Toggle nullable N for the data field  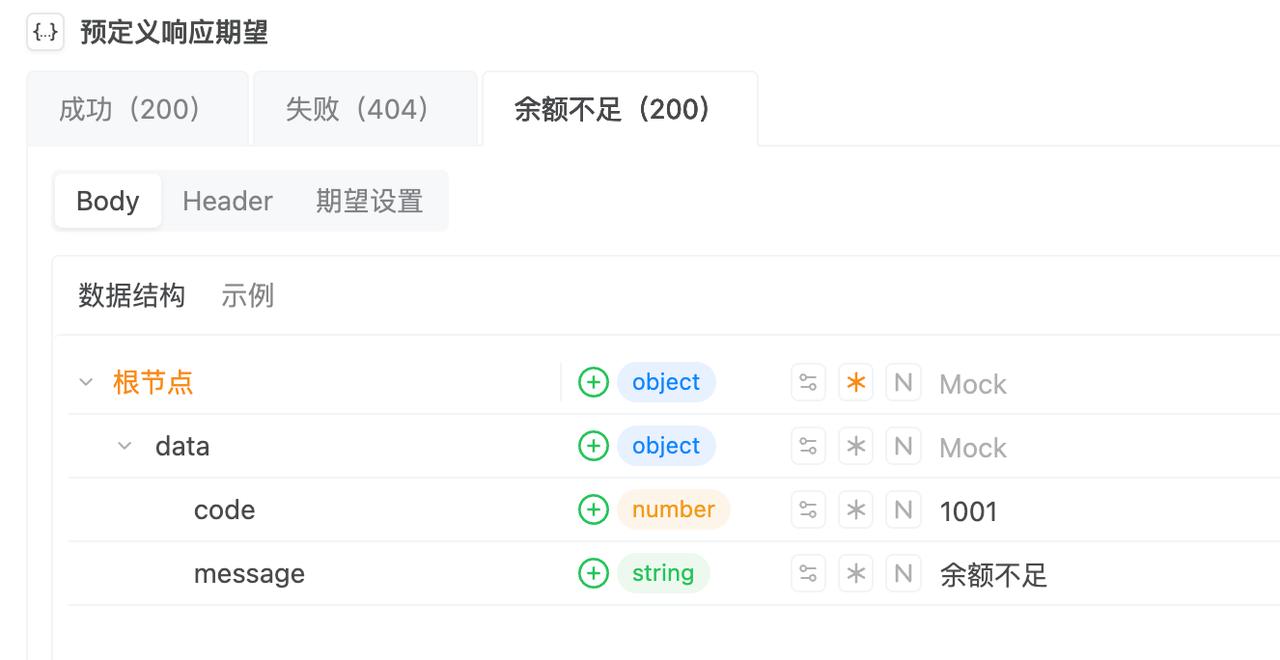(903, 447)
